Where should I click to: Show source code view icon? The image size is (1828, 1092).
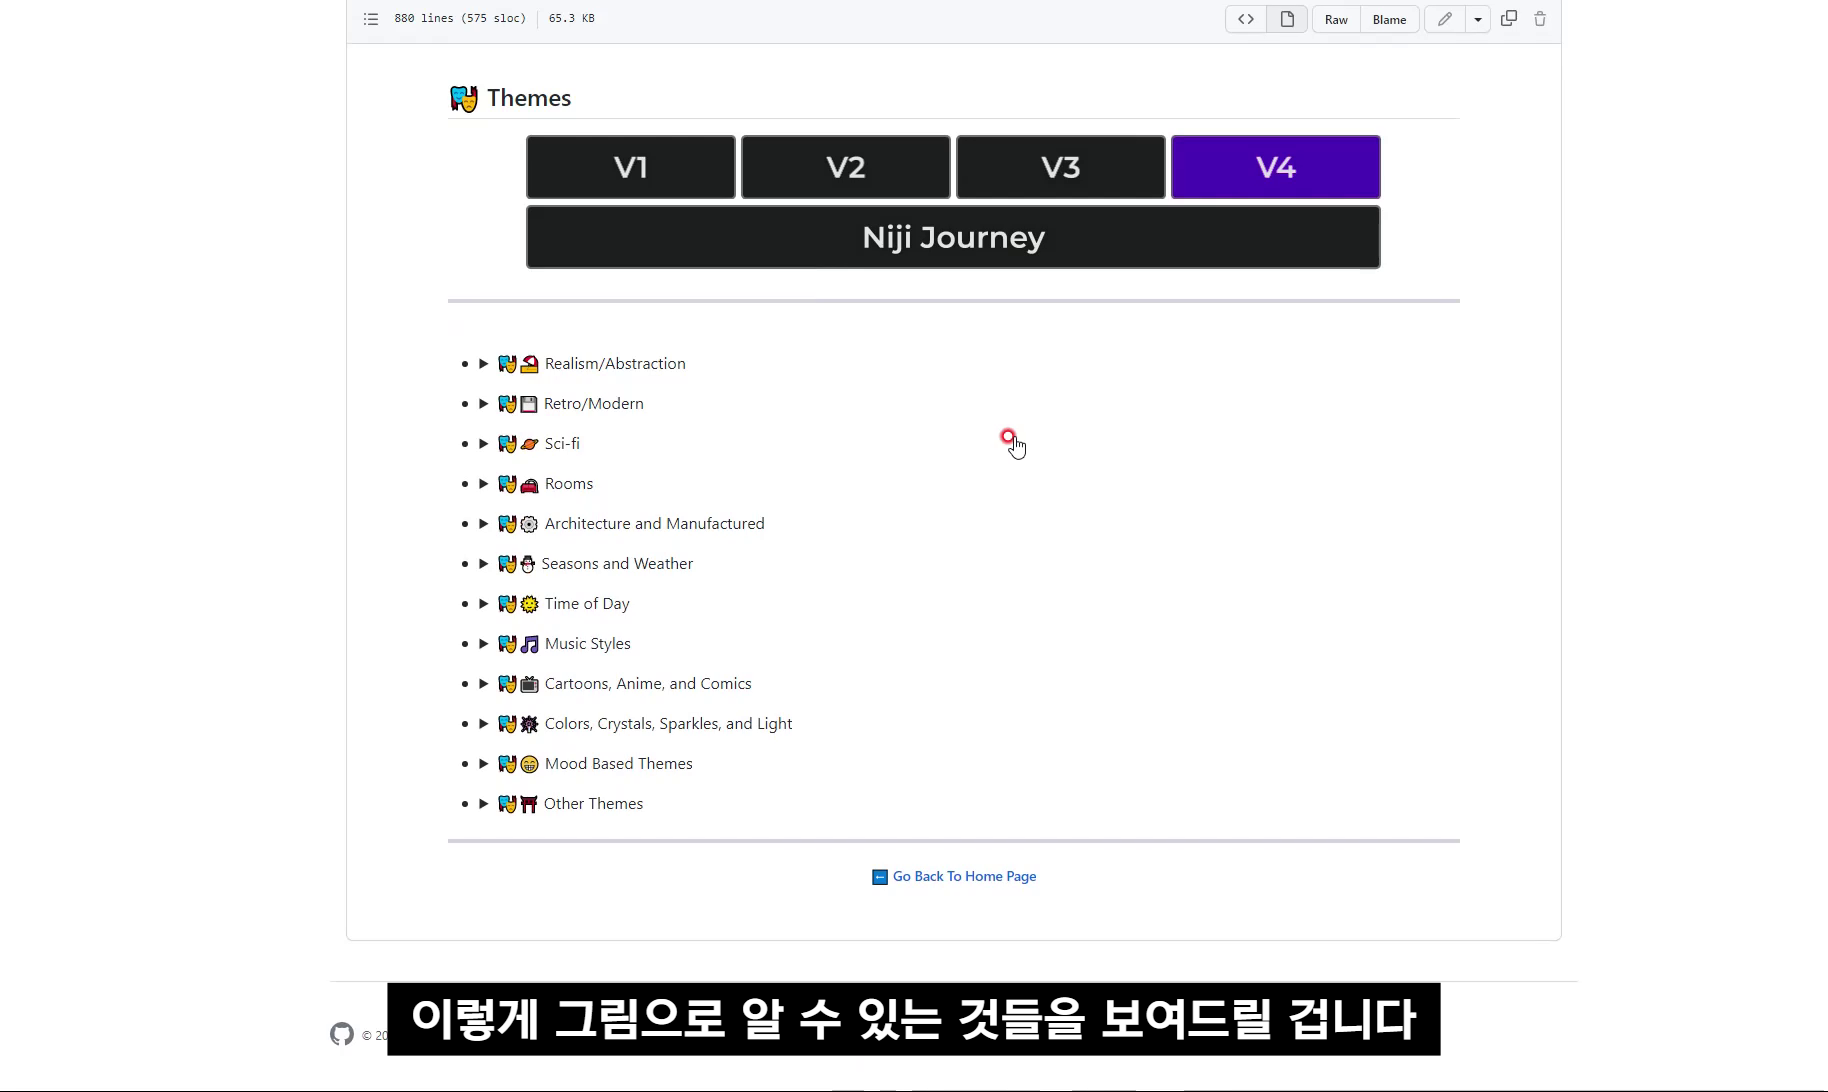tap(1246, 19)
